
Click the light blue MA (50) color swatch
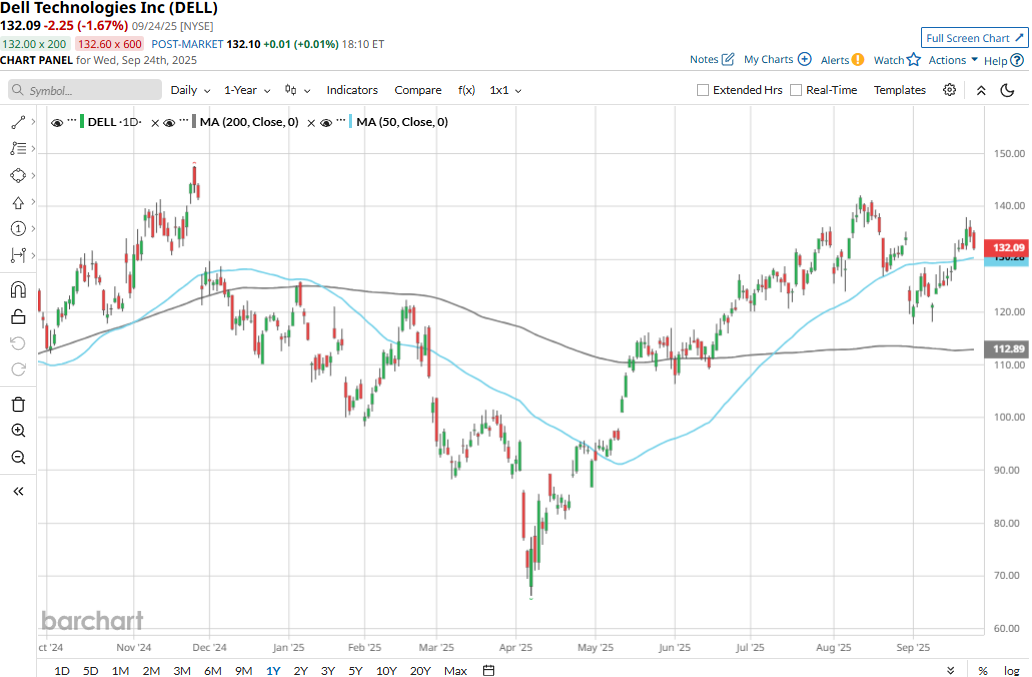point(349,122)
